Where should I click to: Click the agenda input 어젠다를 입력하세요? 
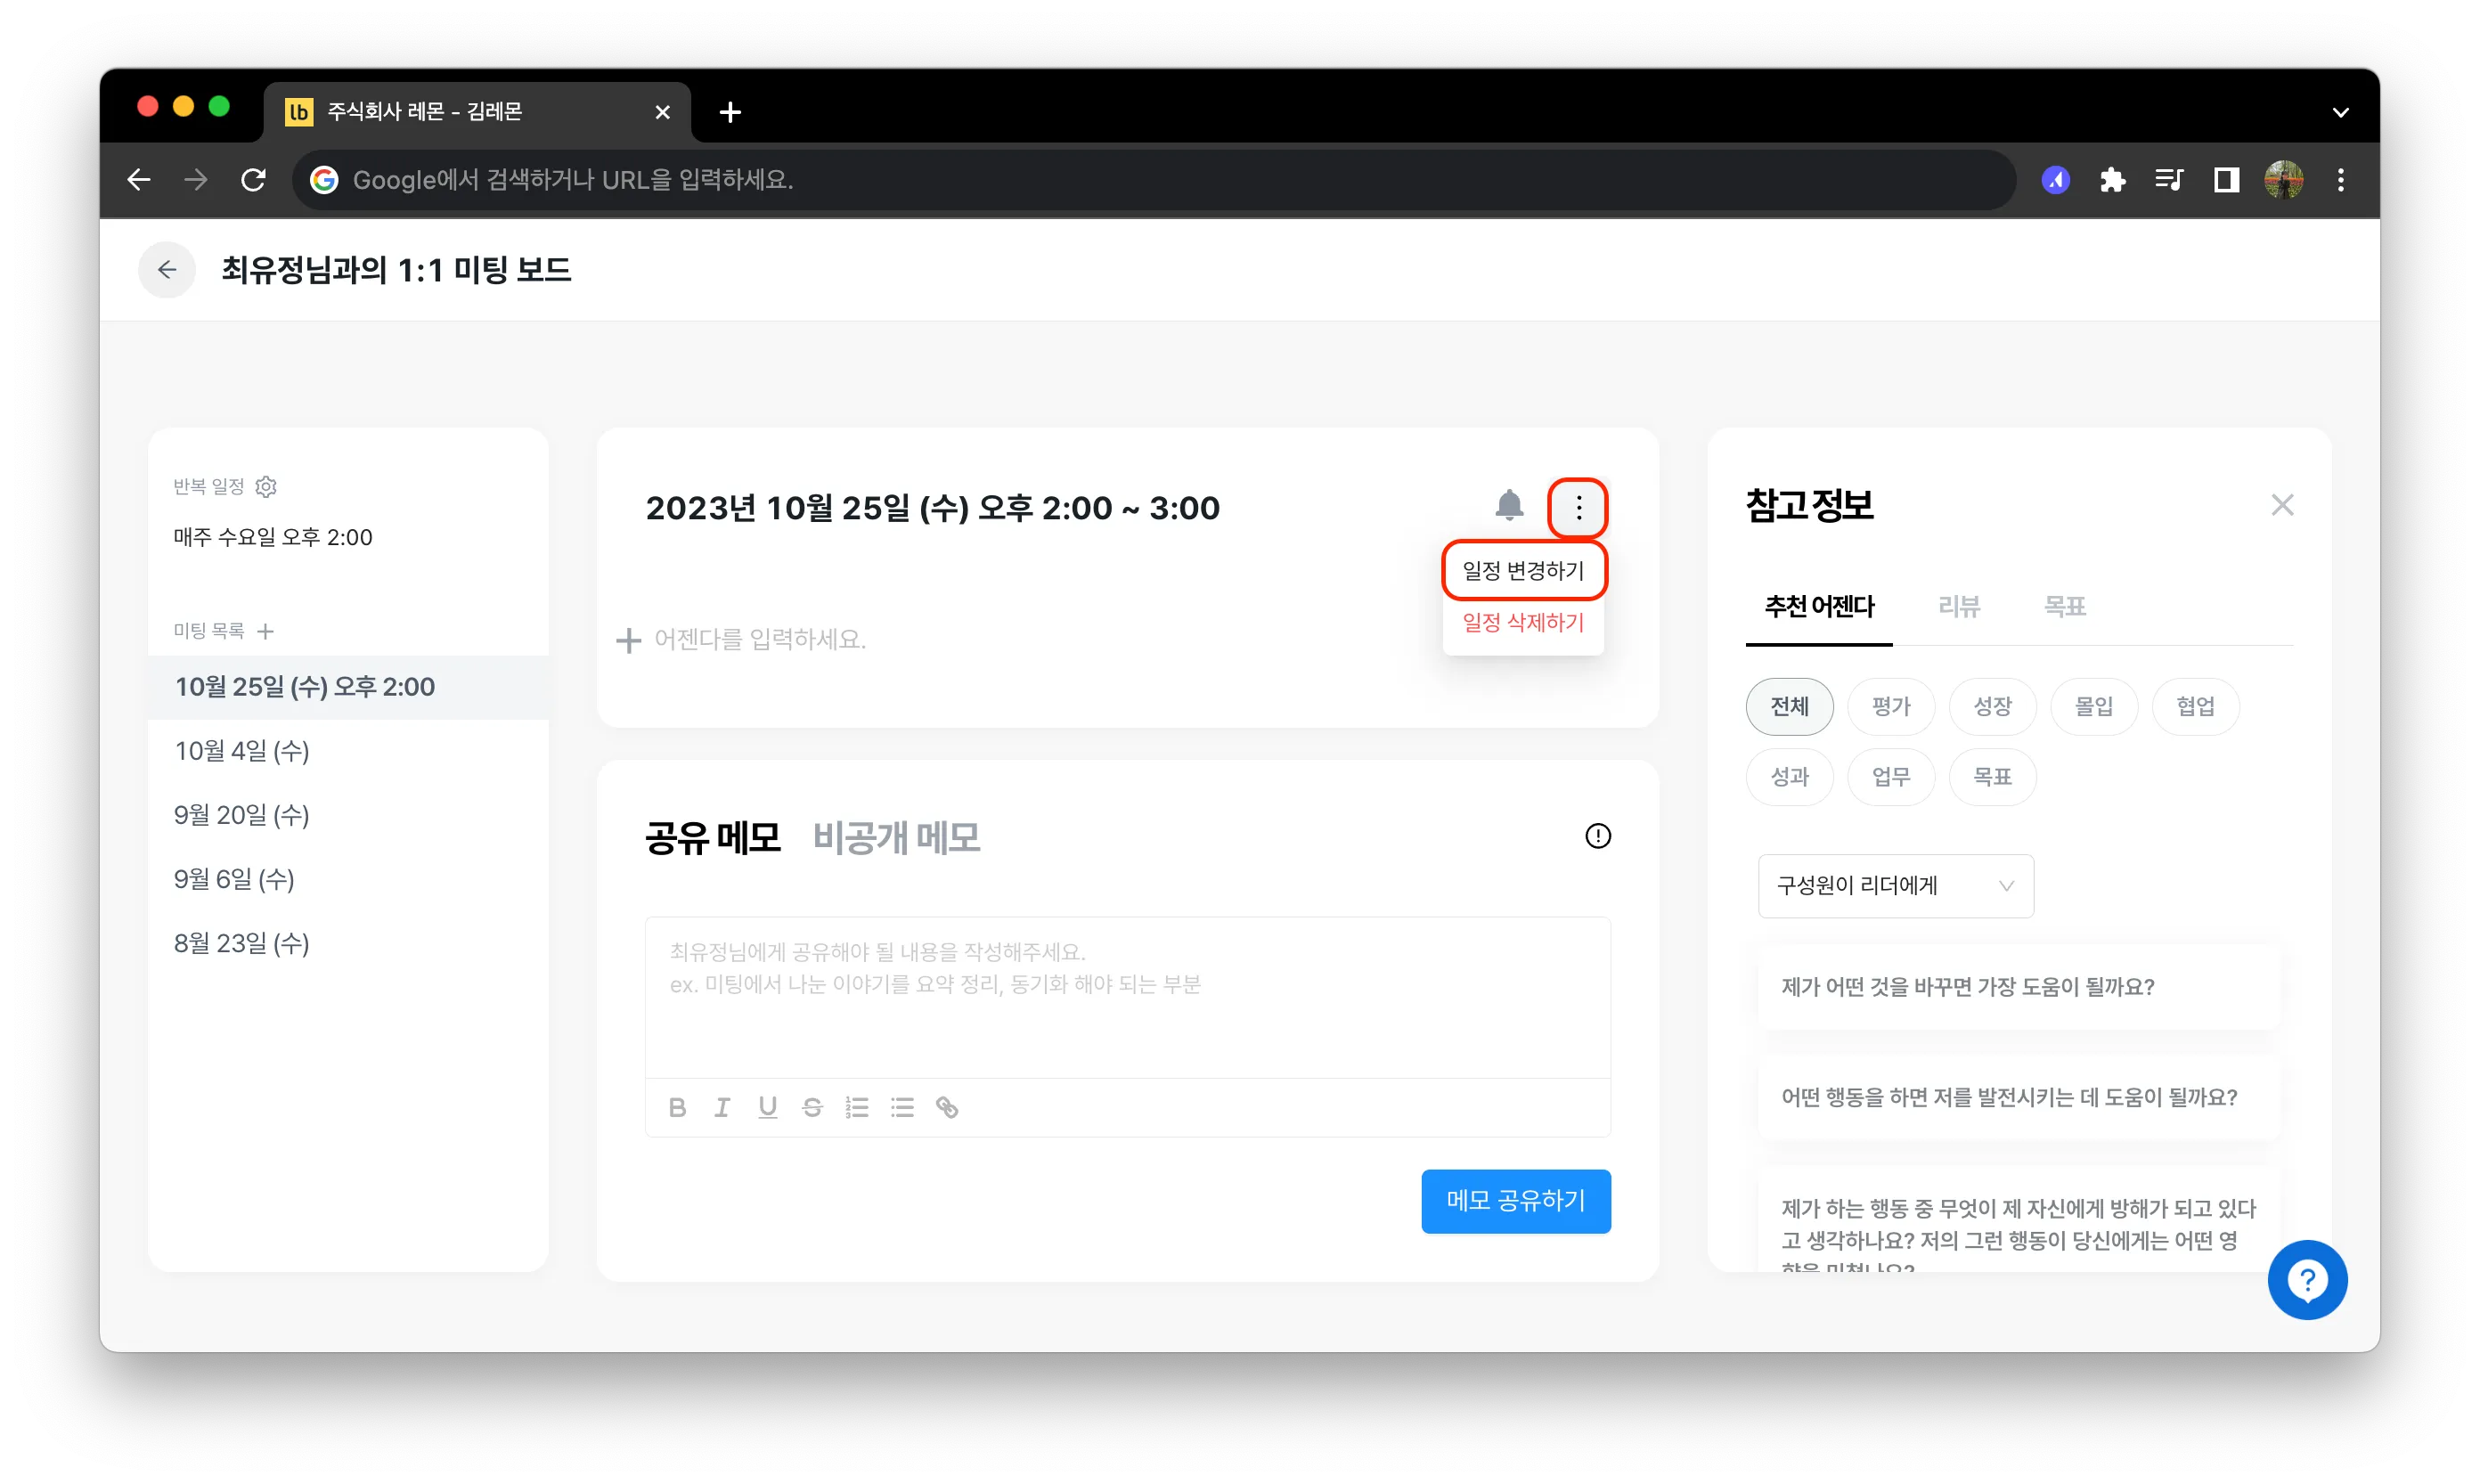(x=760, y=639)
